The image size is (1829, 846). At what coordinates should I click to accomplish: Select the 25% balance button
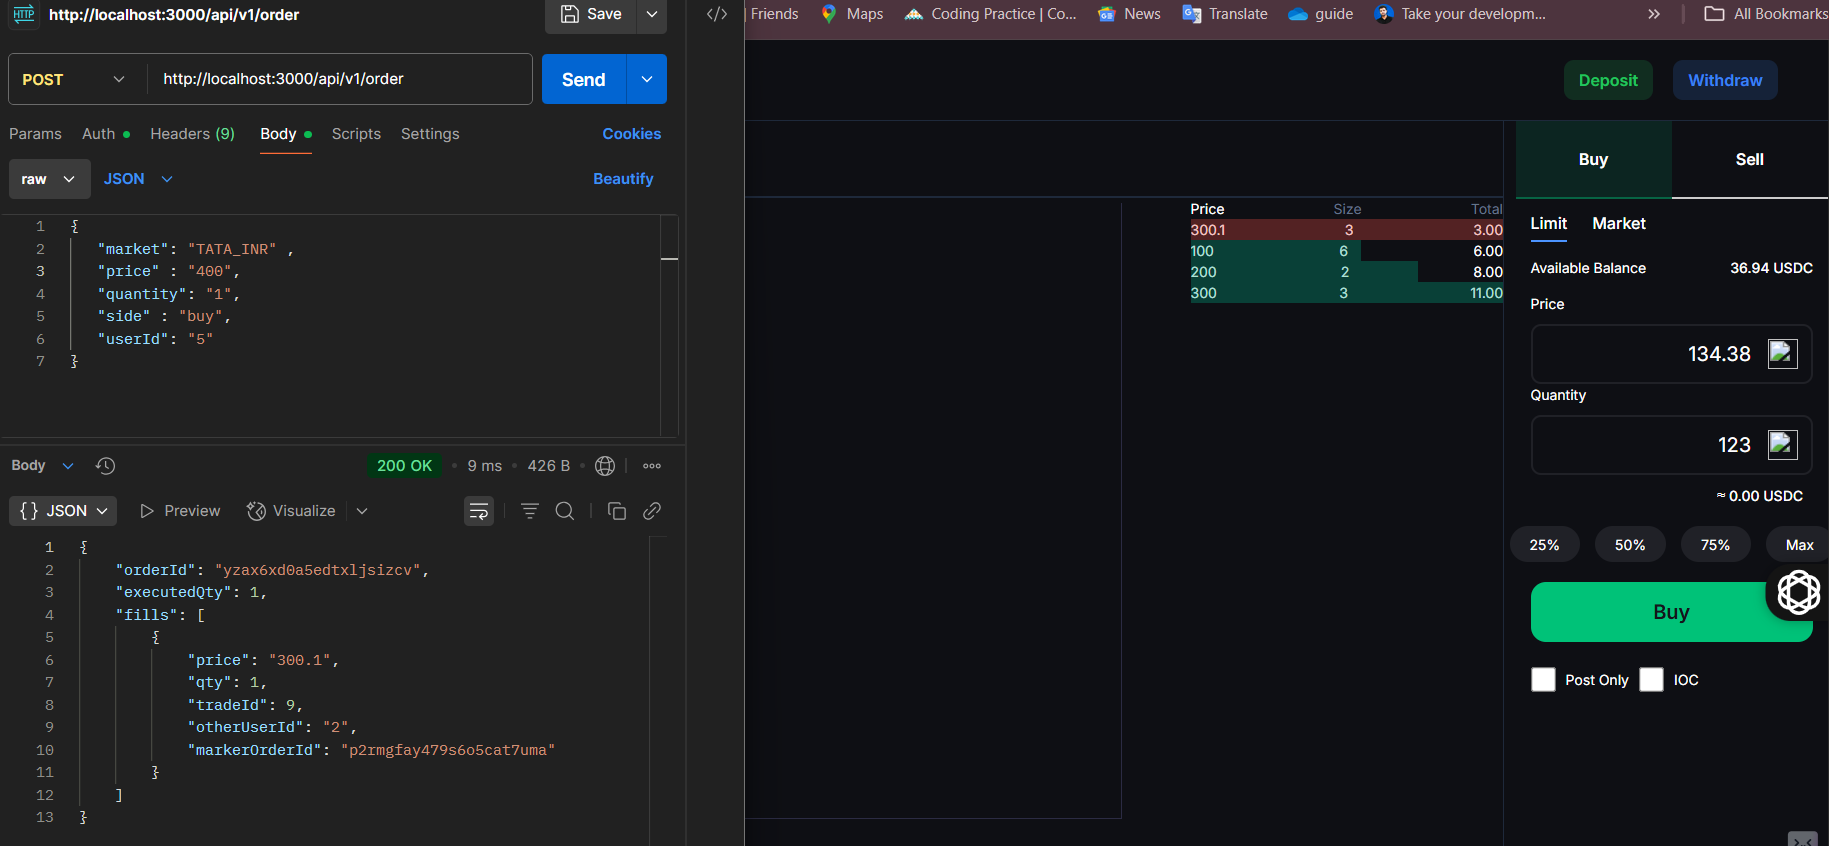click(x=1544, y=545)
